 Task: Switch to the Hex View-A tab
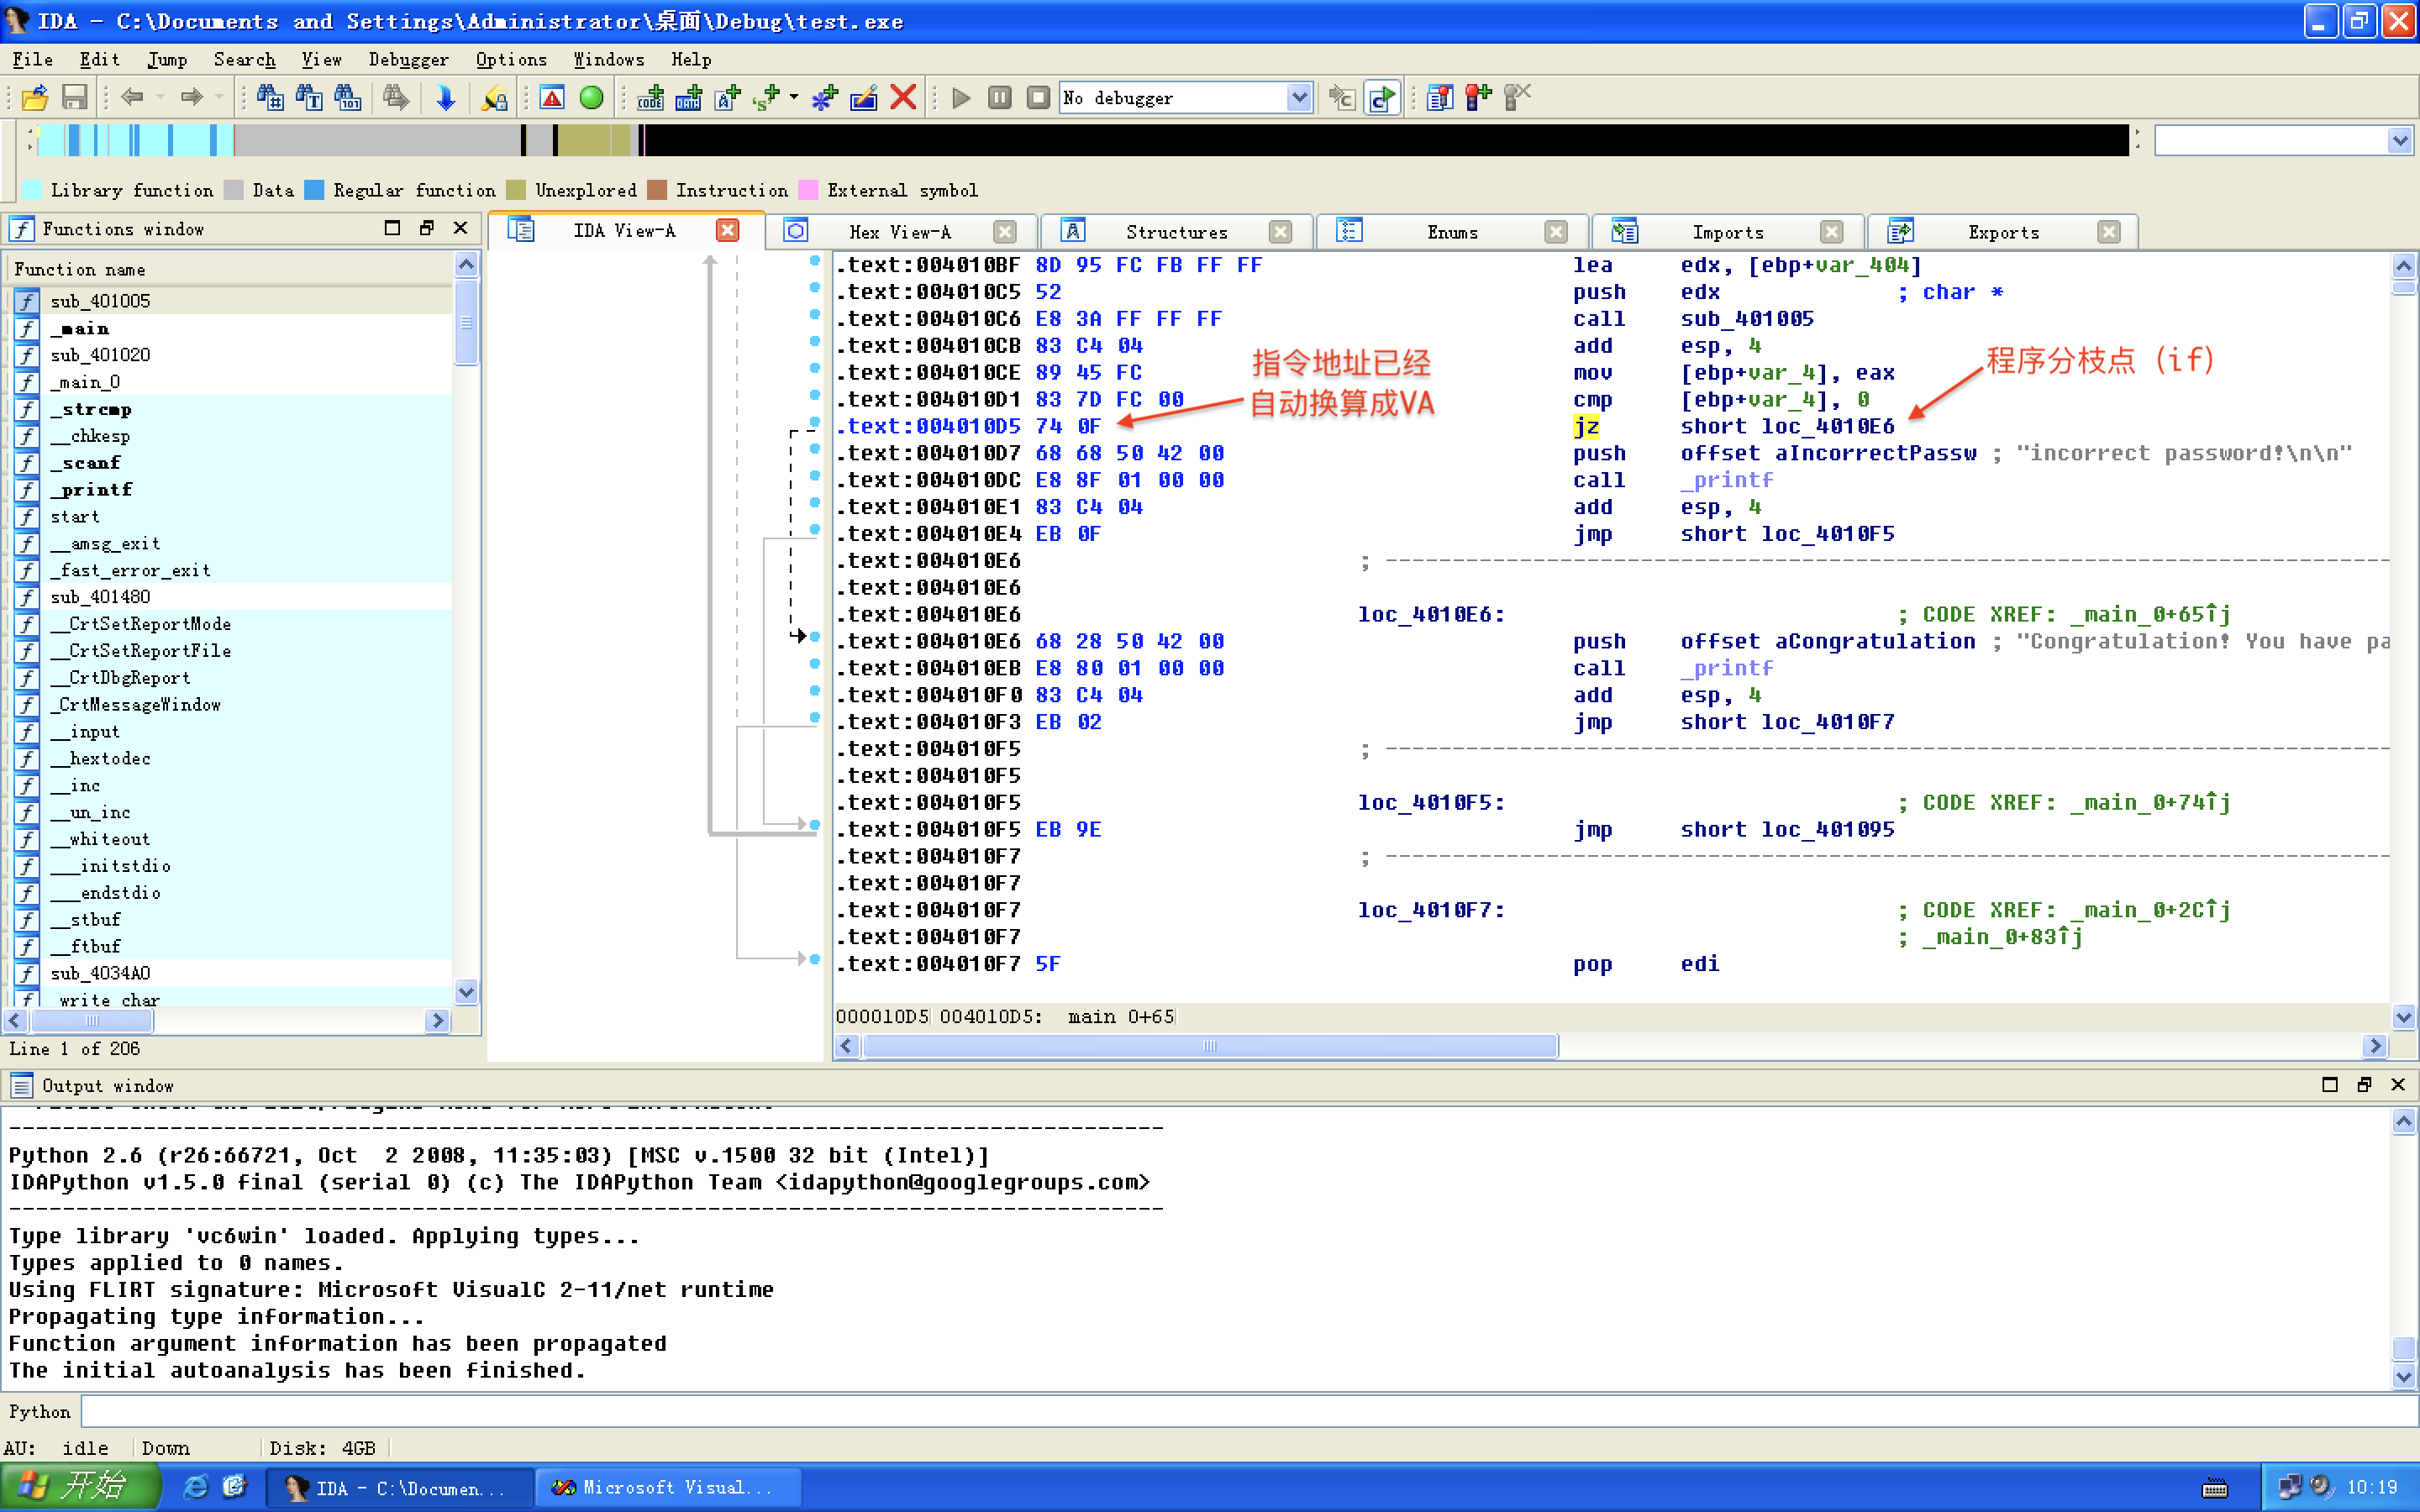(899, 232)
